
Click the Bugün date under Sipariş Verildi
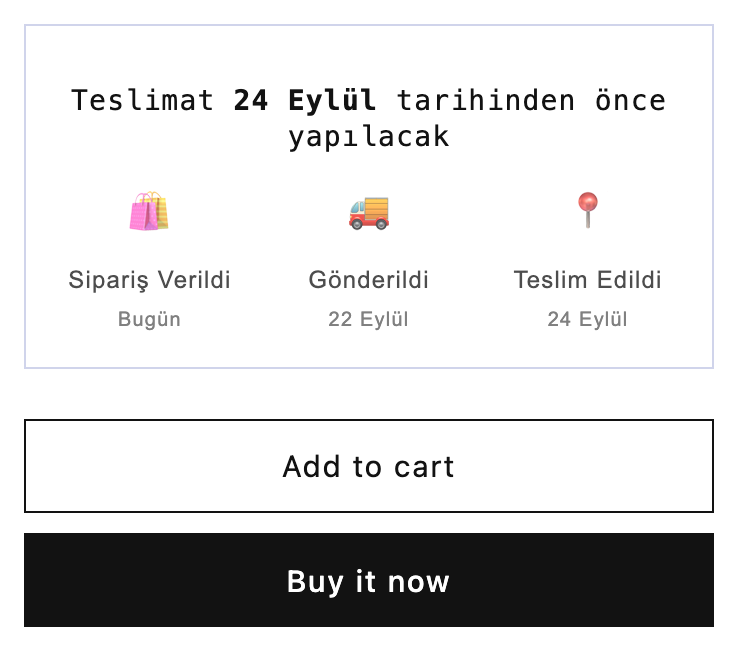(x=149, y=320)
